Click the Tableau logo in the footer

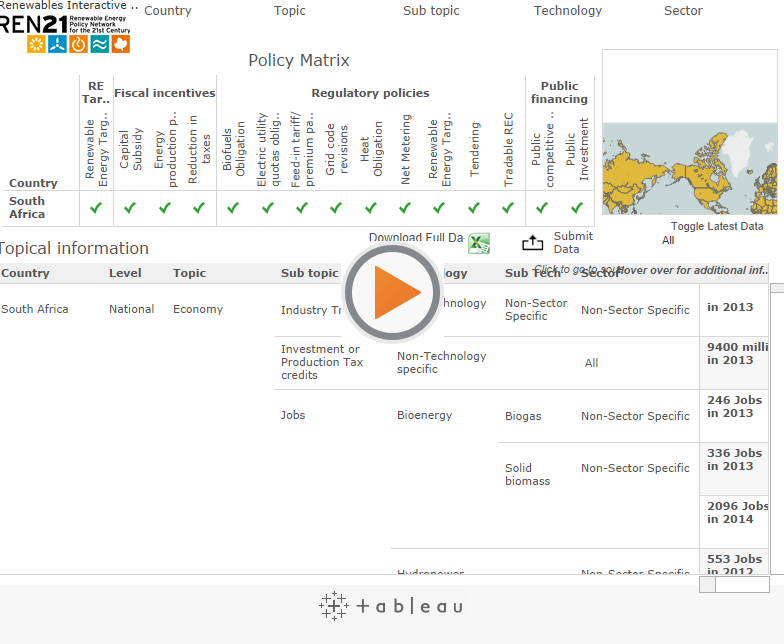tap(391, 606)
